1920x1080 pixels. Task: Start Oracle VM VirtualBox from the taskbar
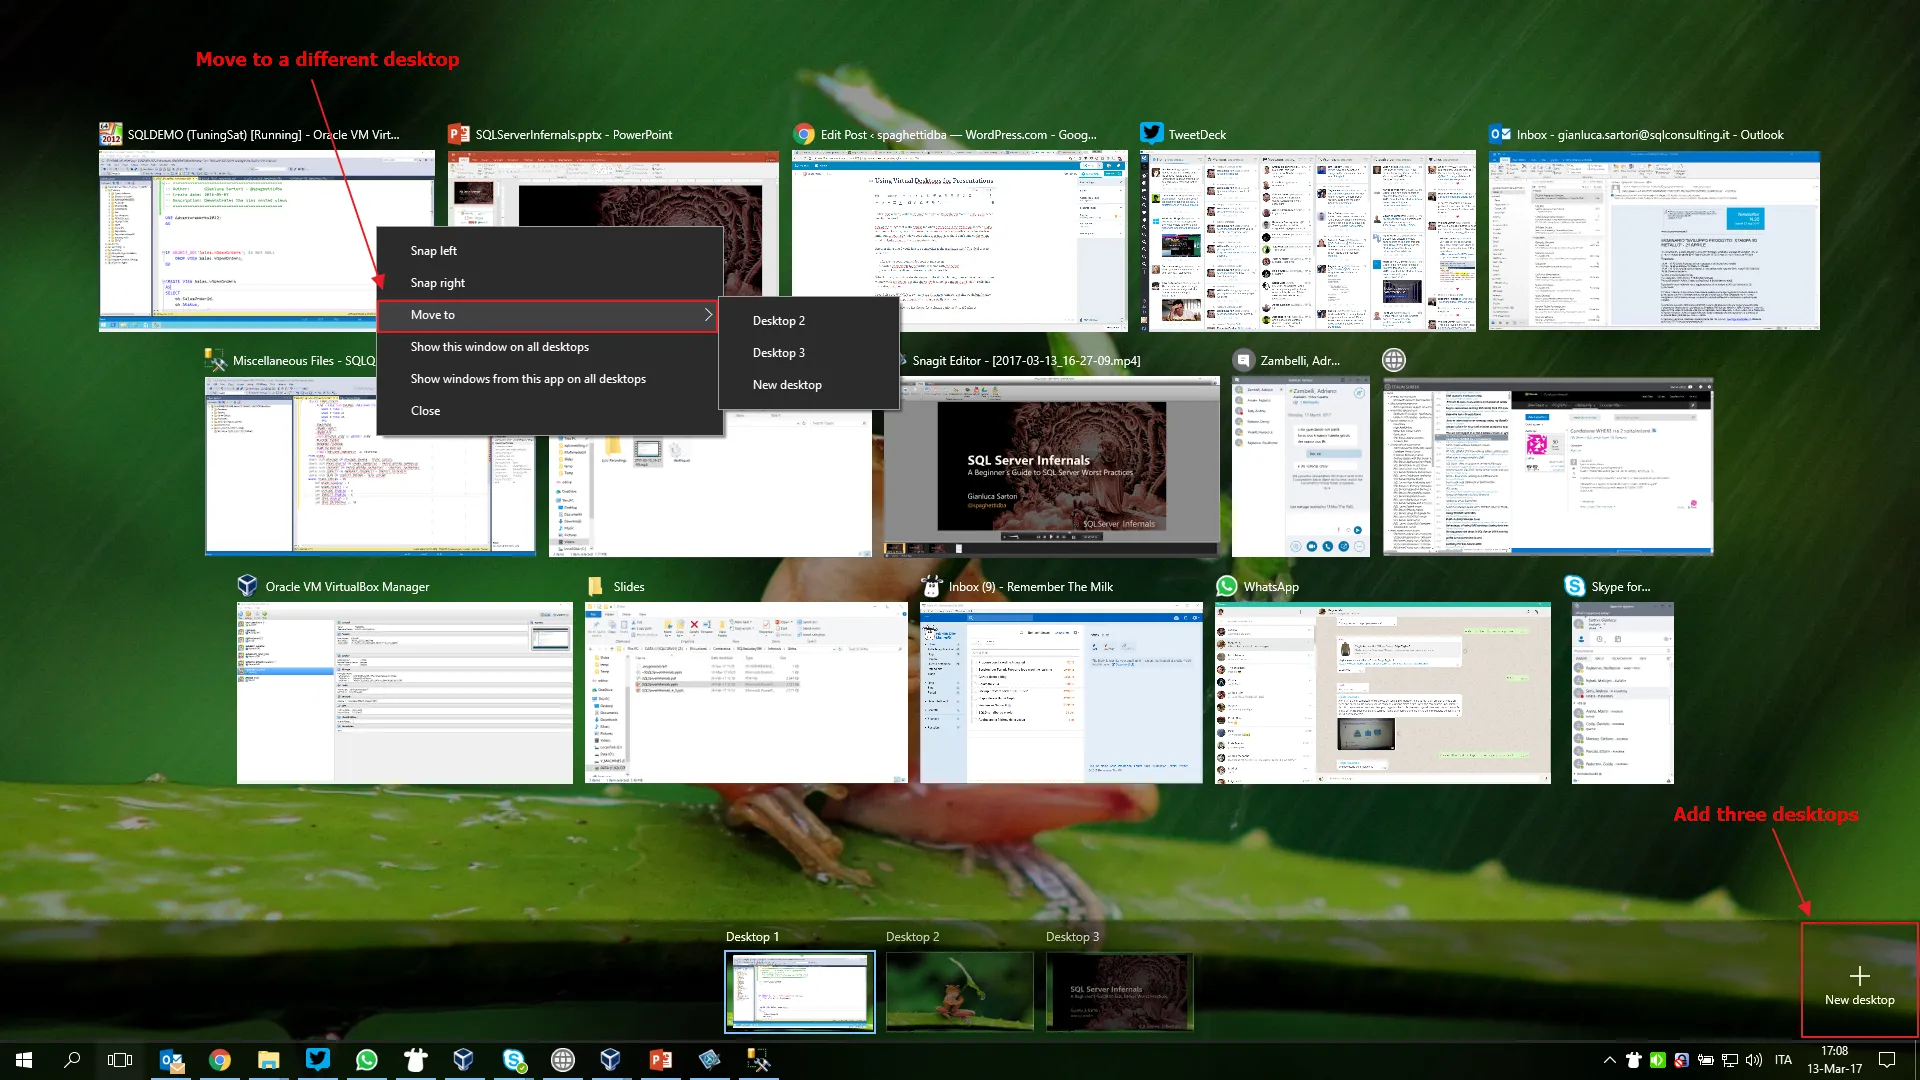(x=464, y=1060)
